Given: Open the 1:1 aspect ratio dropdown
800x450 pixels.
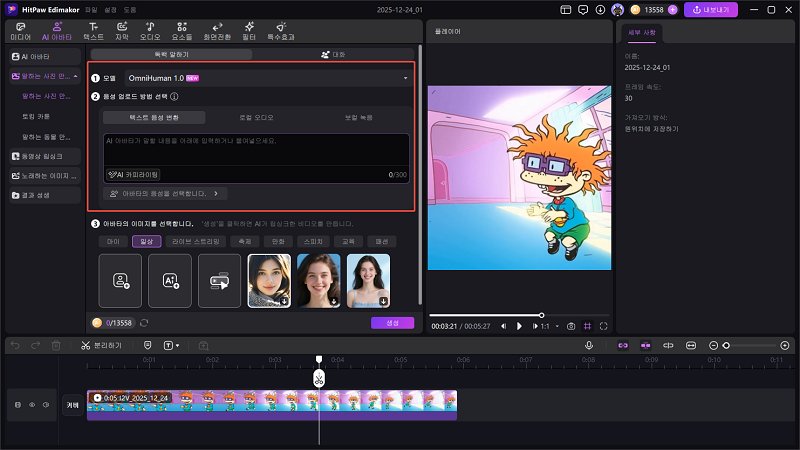Looking at the screenshot, I should pos(549,326).
